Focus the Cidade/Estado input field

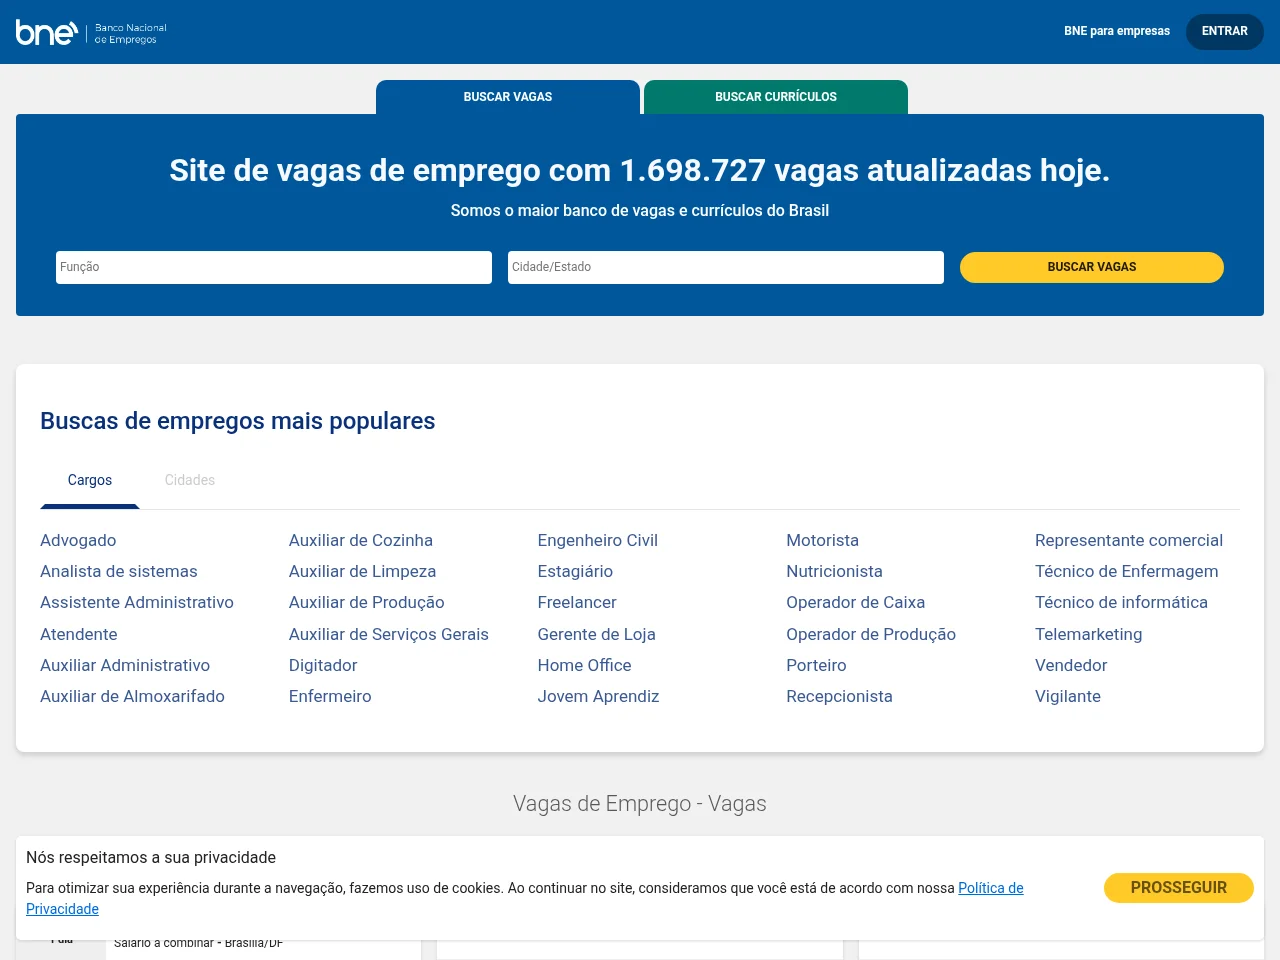coord(726,267)
